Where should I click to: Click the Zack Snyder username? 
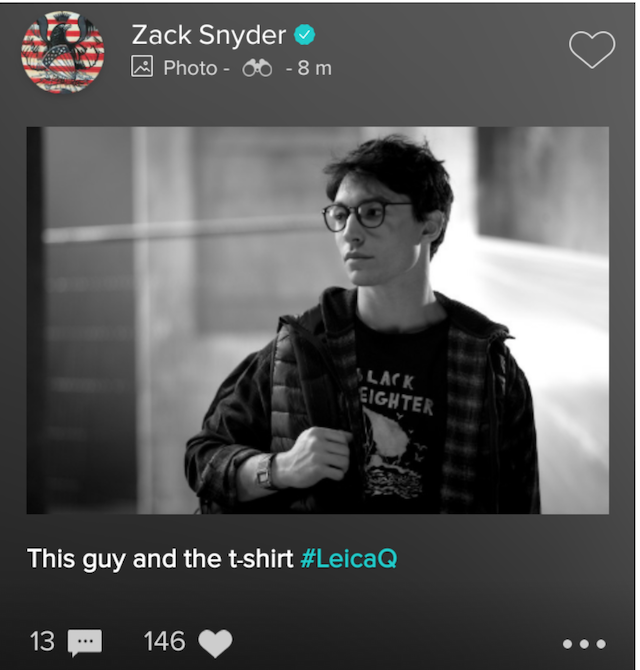tap(208, 35)
